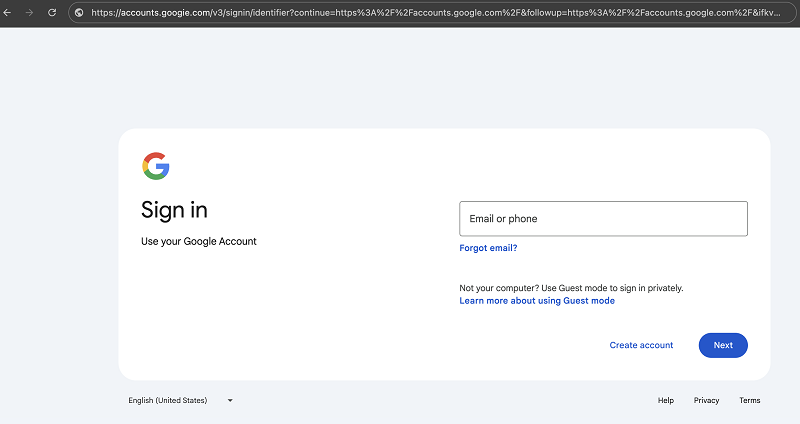Open the Privacy link in footer

(x=706, y=401)
